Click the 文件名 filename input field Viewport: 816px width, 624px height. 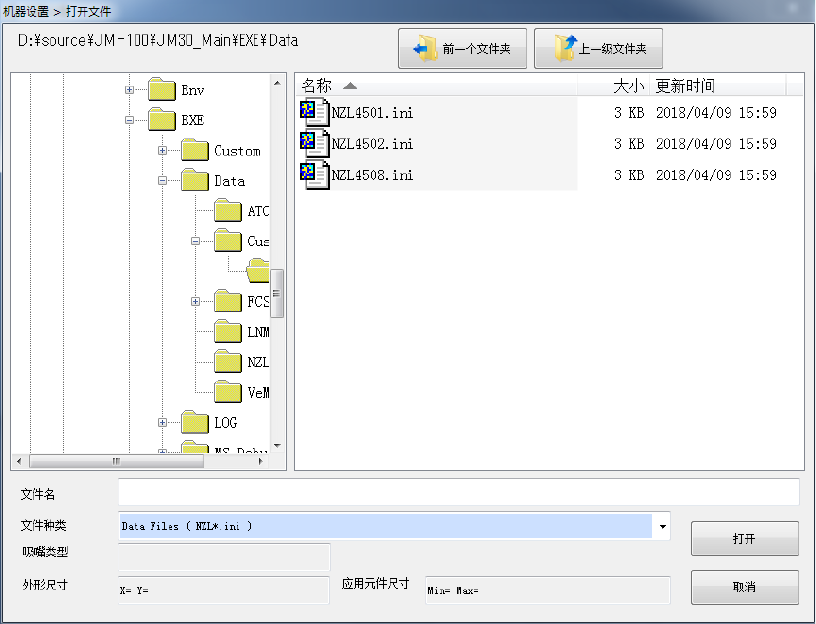[458, 492]
